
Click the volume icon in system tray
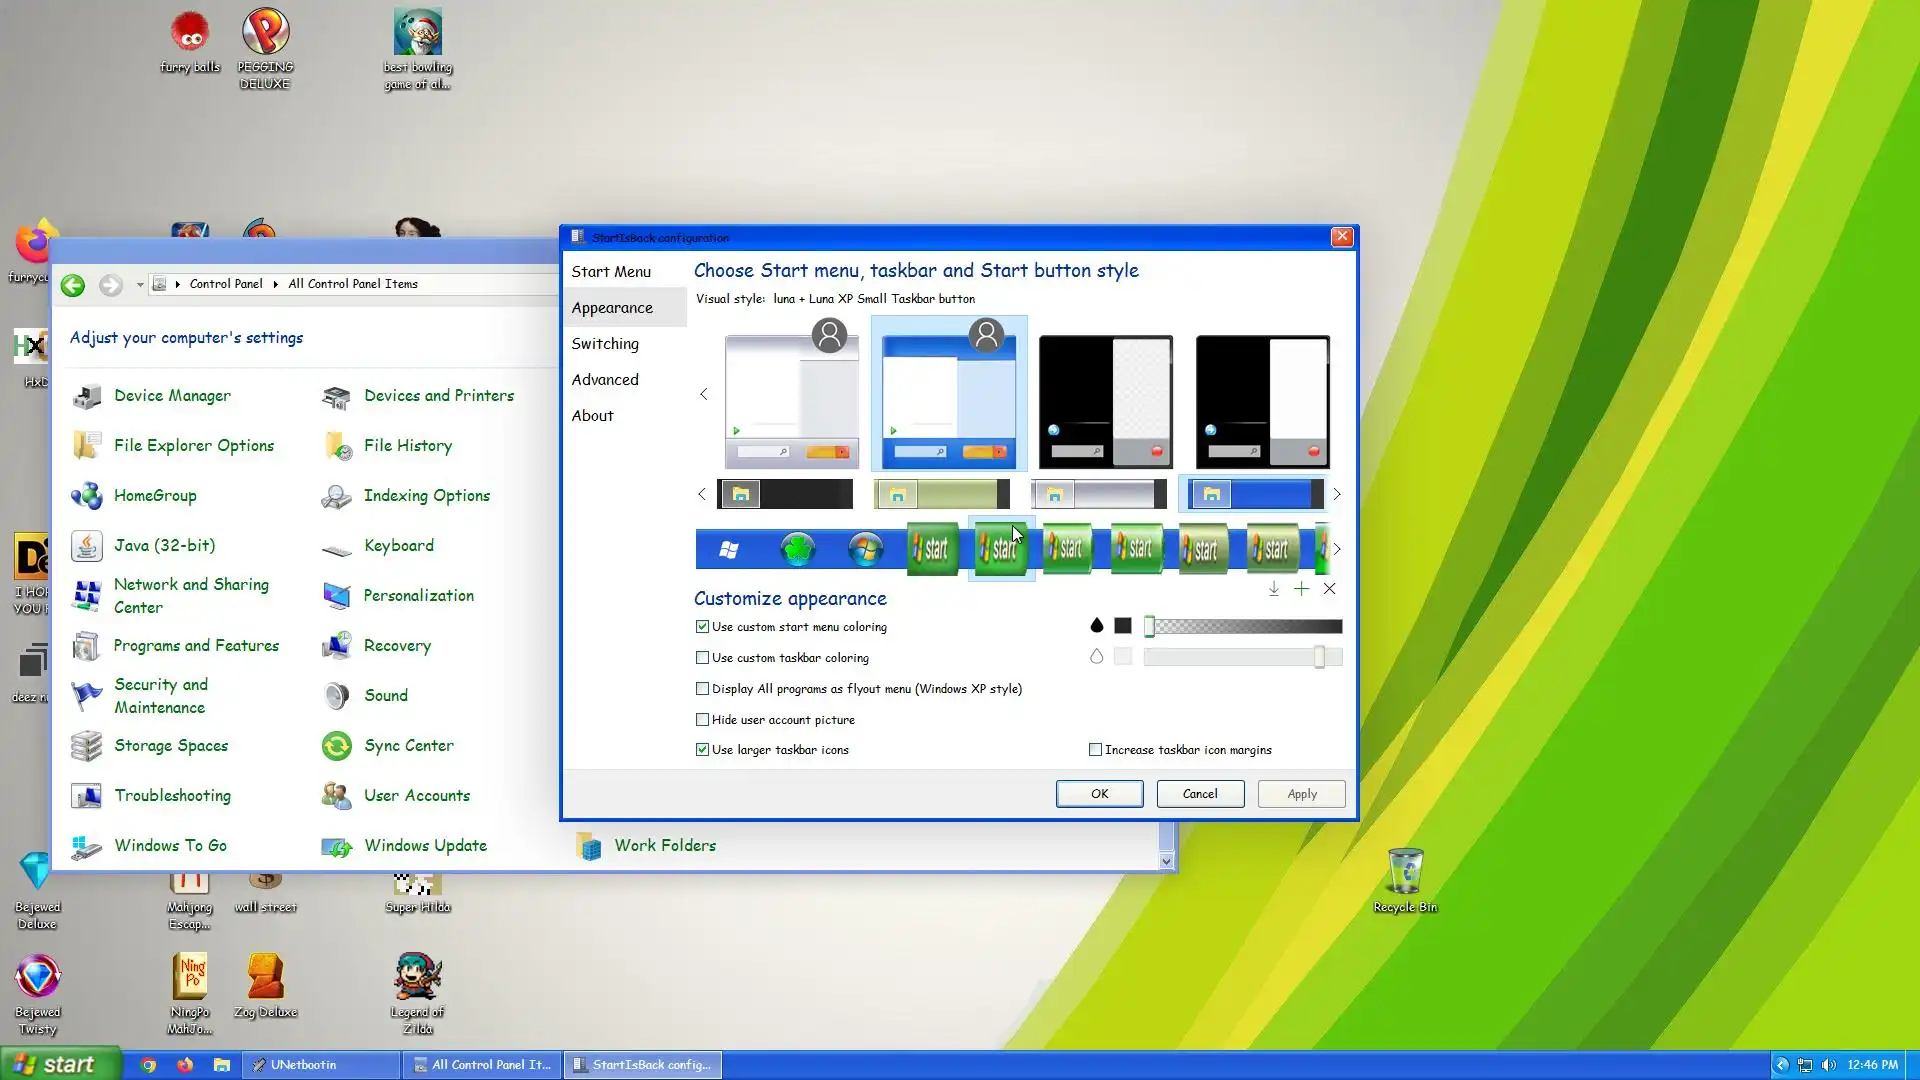[x=1829, y=1065]
